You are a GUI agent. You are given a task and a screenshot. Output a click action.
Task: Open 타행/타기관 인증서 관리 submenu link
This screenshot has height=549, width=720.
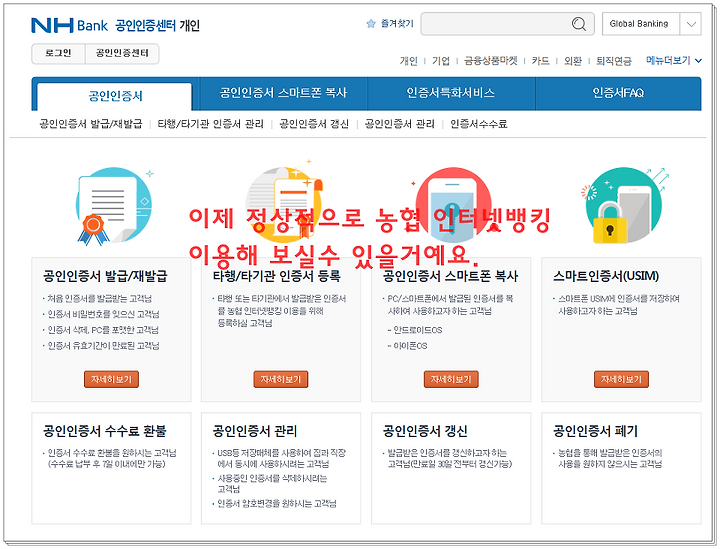click(x=211, y=123)
